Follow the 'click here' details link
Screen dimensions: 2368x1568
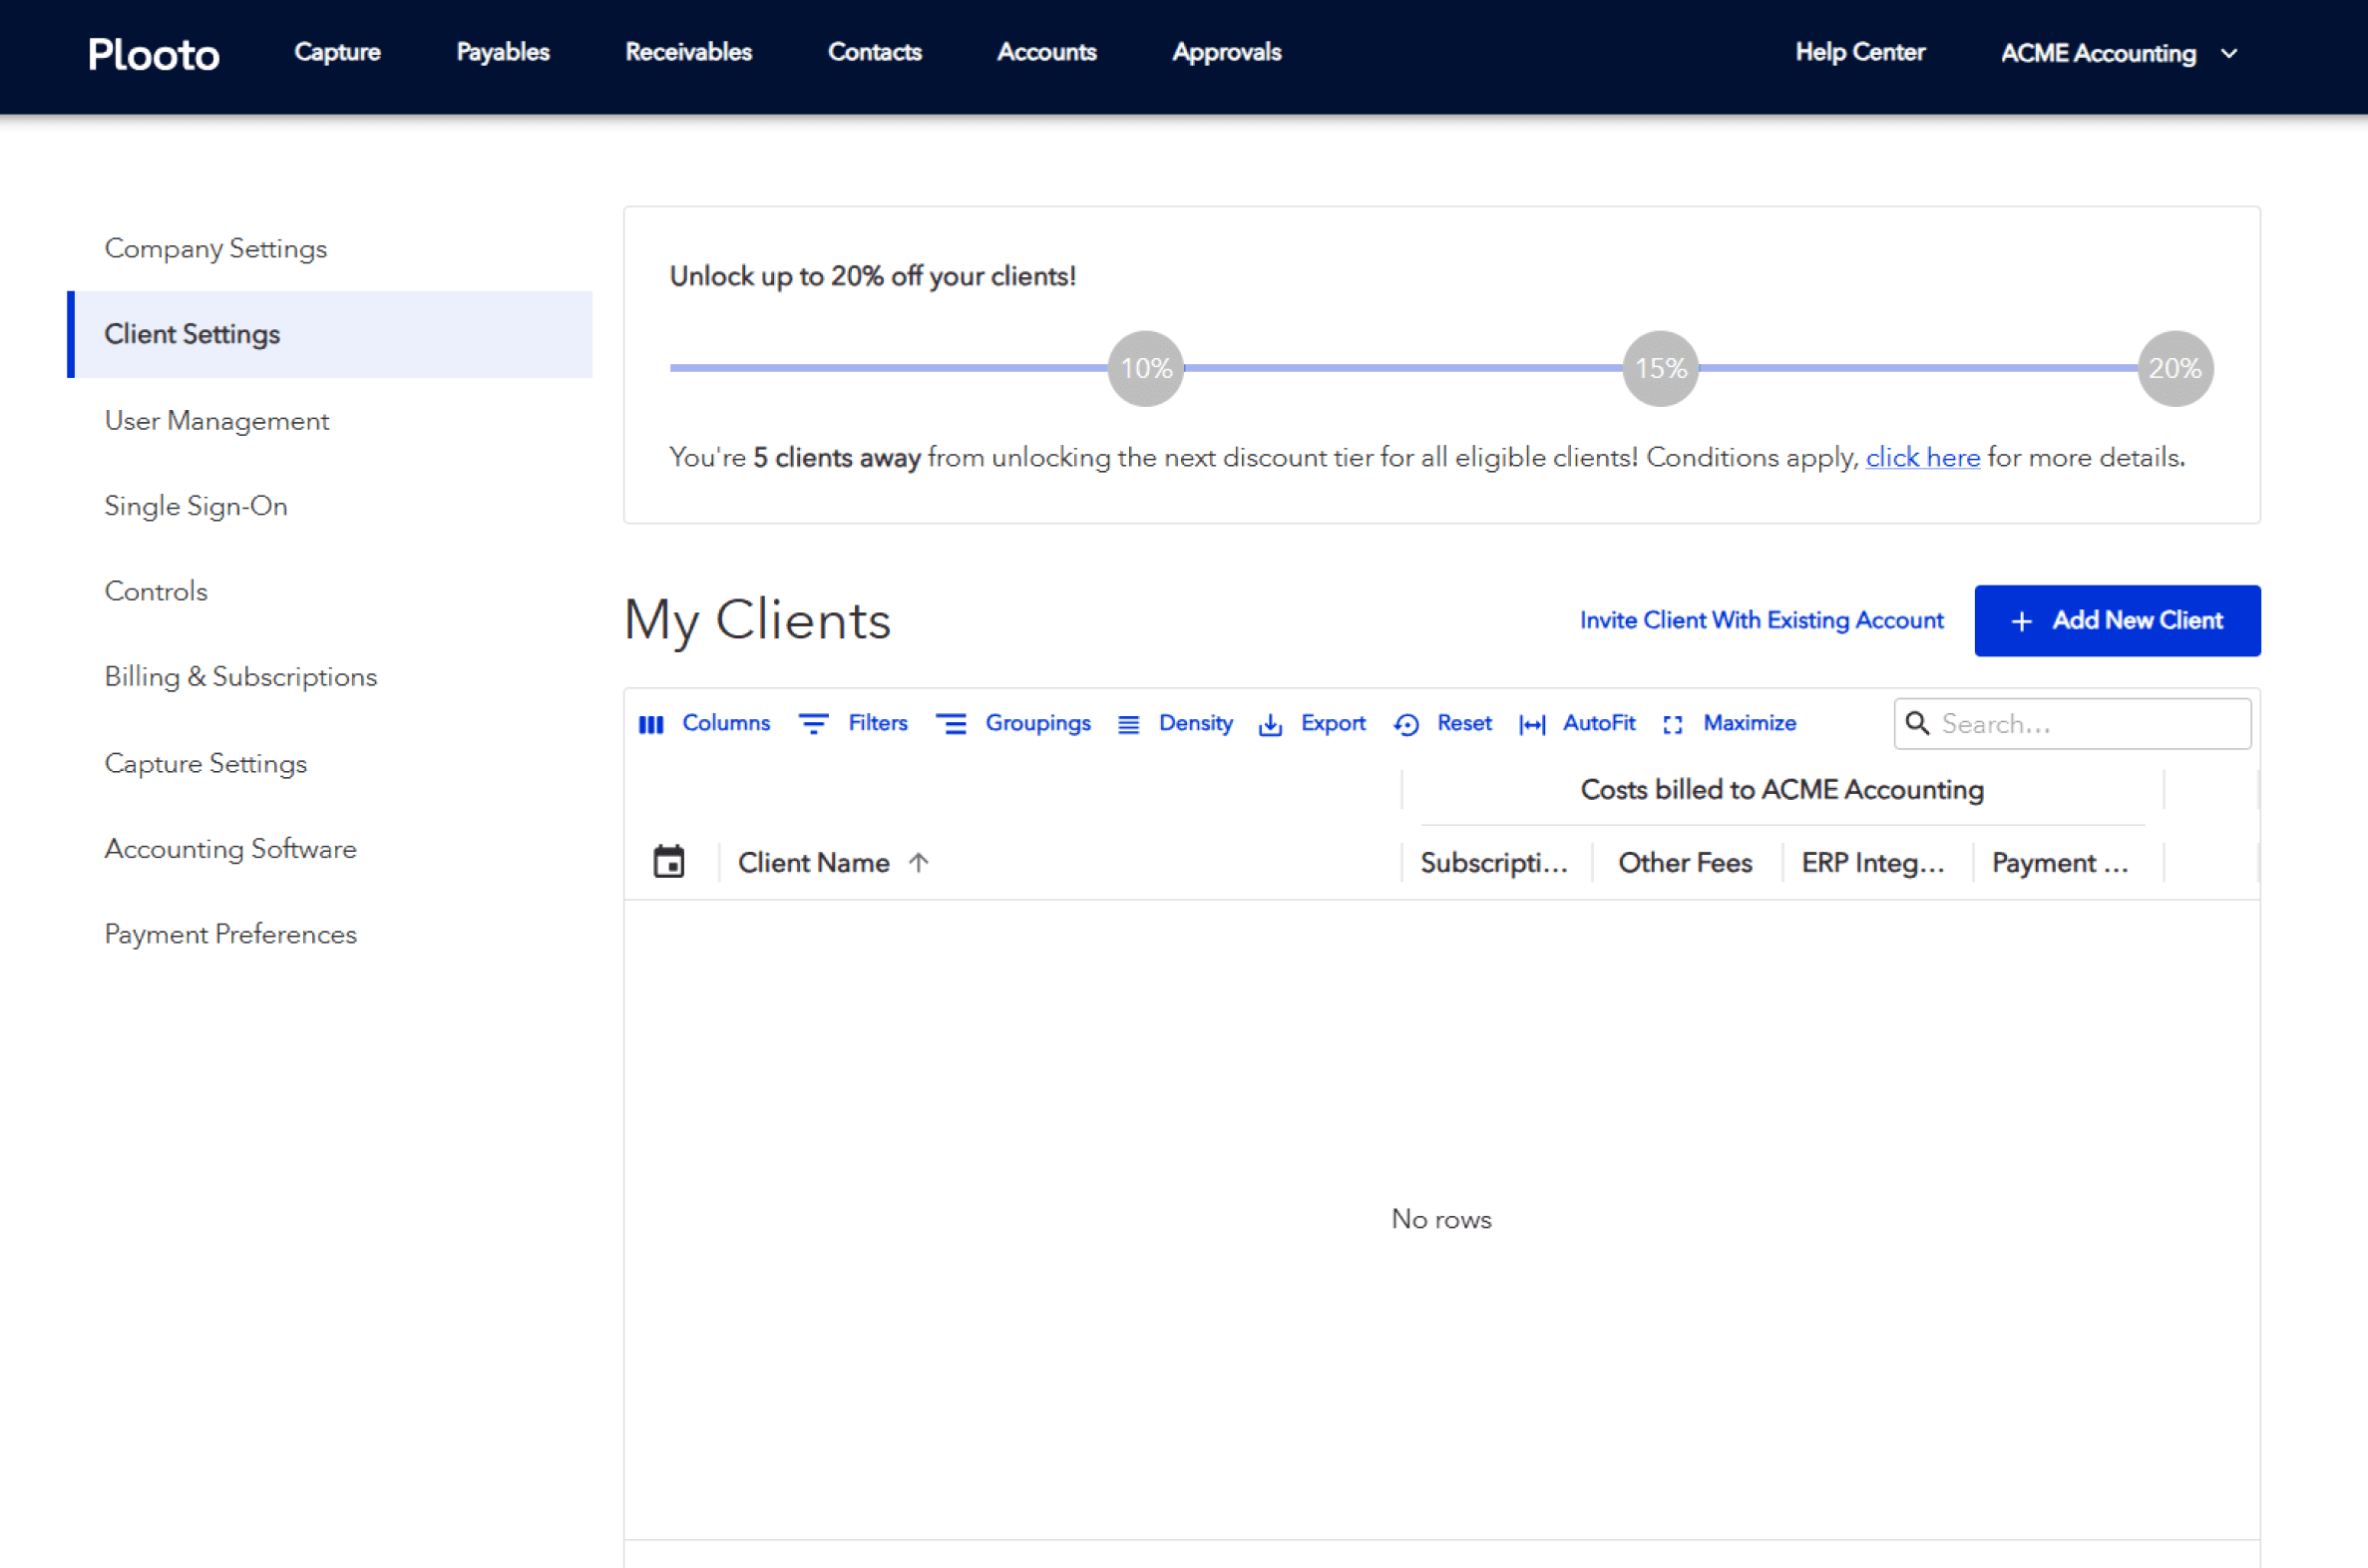tap(1921, 458)
